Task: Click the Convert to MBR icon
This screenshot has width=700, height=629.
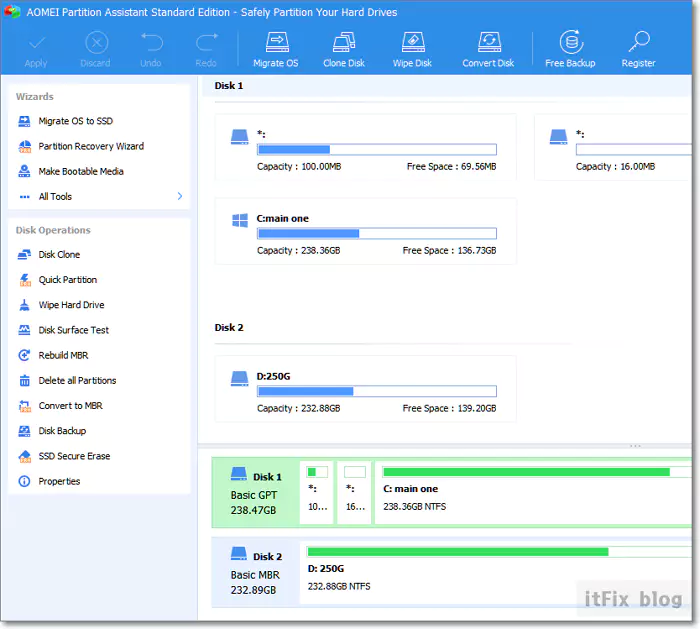Action: pos(25,406)
